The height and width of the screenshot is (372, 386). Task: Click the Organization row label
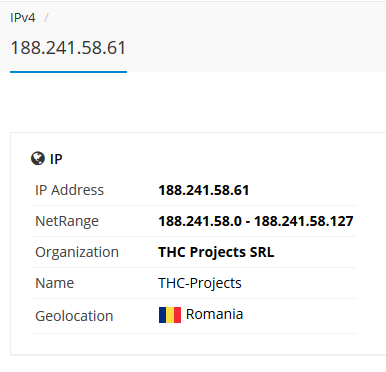click(x=77, y=252)
